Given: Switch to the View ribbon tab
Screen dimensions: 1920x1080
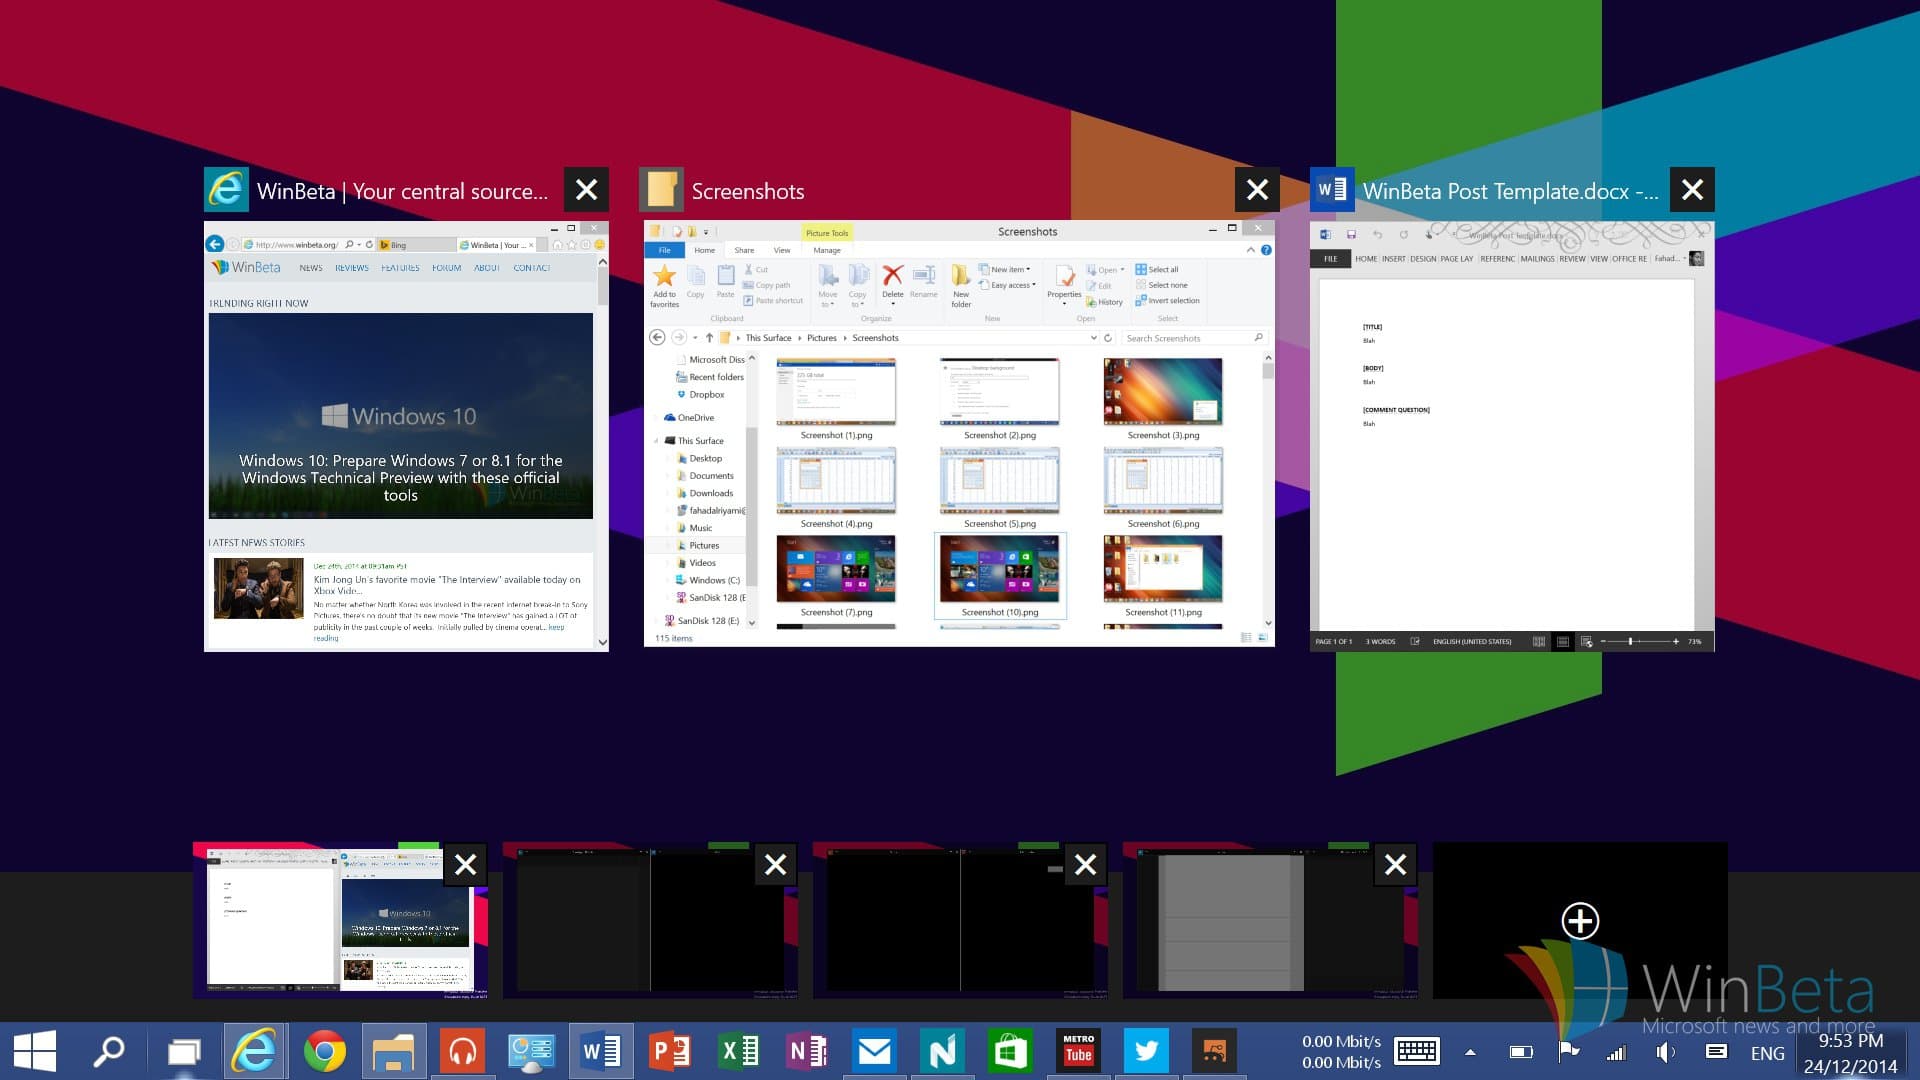Looking at the screenshot, I should pyautogui.click(x=782, y=250).
